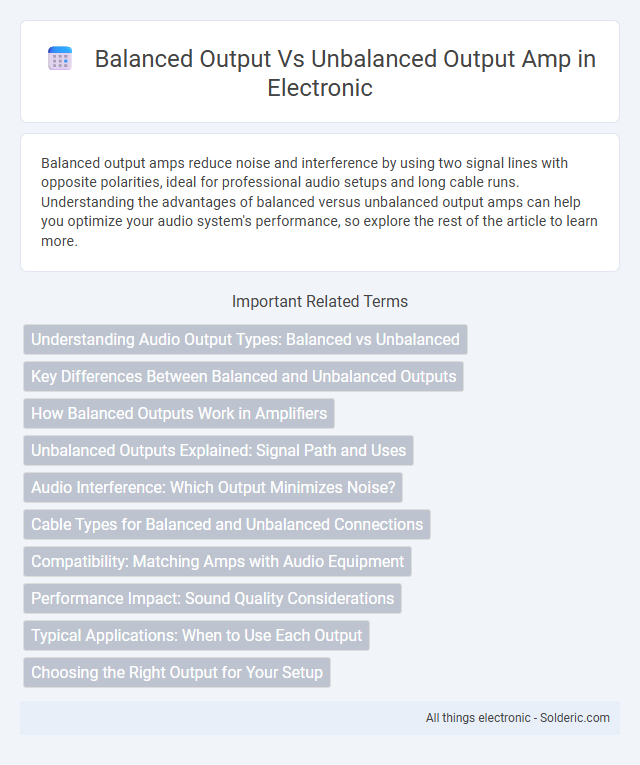Select 'Choosing the Right Output for Your Setup'
Image resolution: width=640 pixels, height=765 pixels.
[177, 673]
